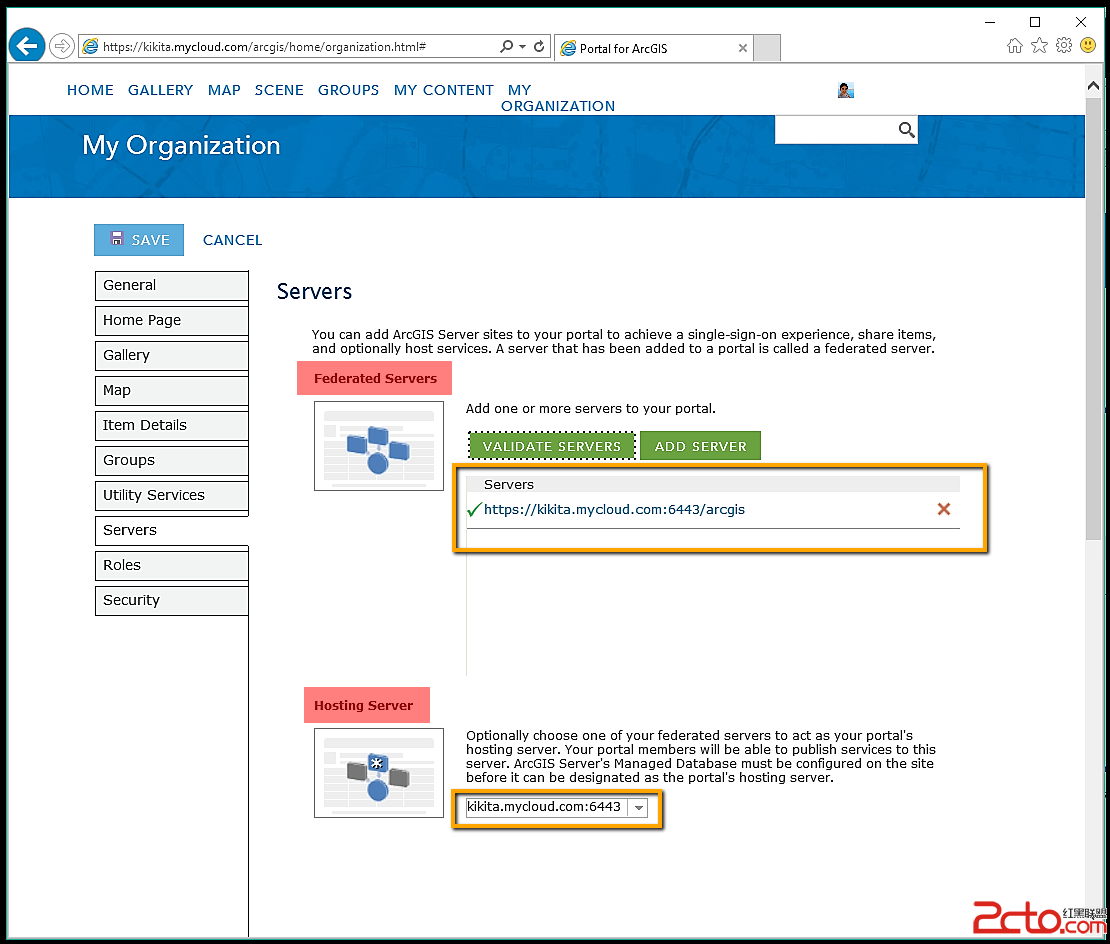1110x944 pixels.
Task: Open the GALLERY navigation link
Action: point(161,90)
